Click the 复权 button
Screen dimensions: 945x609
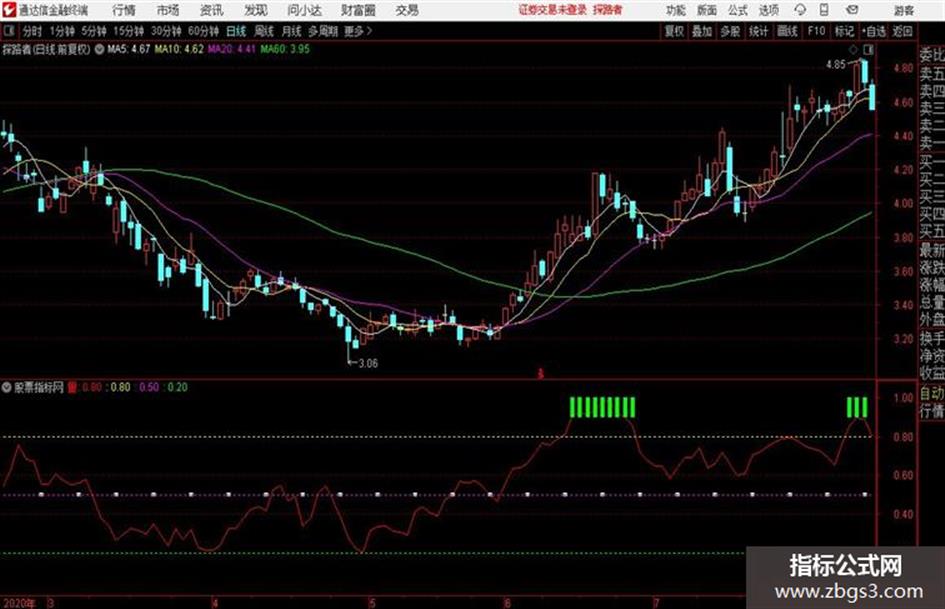click(674, 31)
